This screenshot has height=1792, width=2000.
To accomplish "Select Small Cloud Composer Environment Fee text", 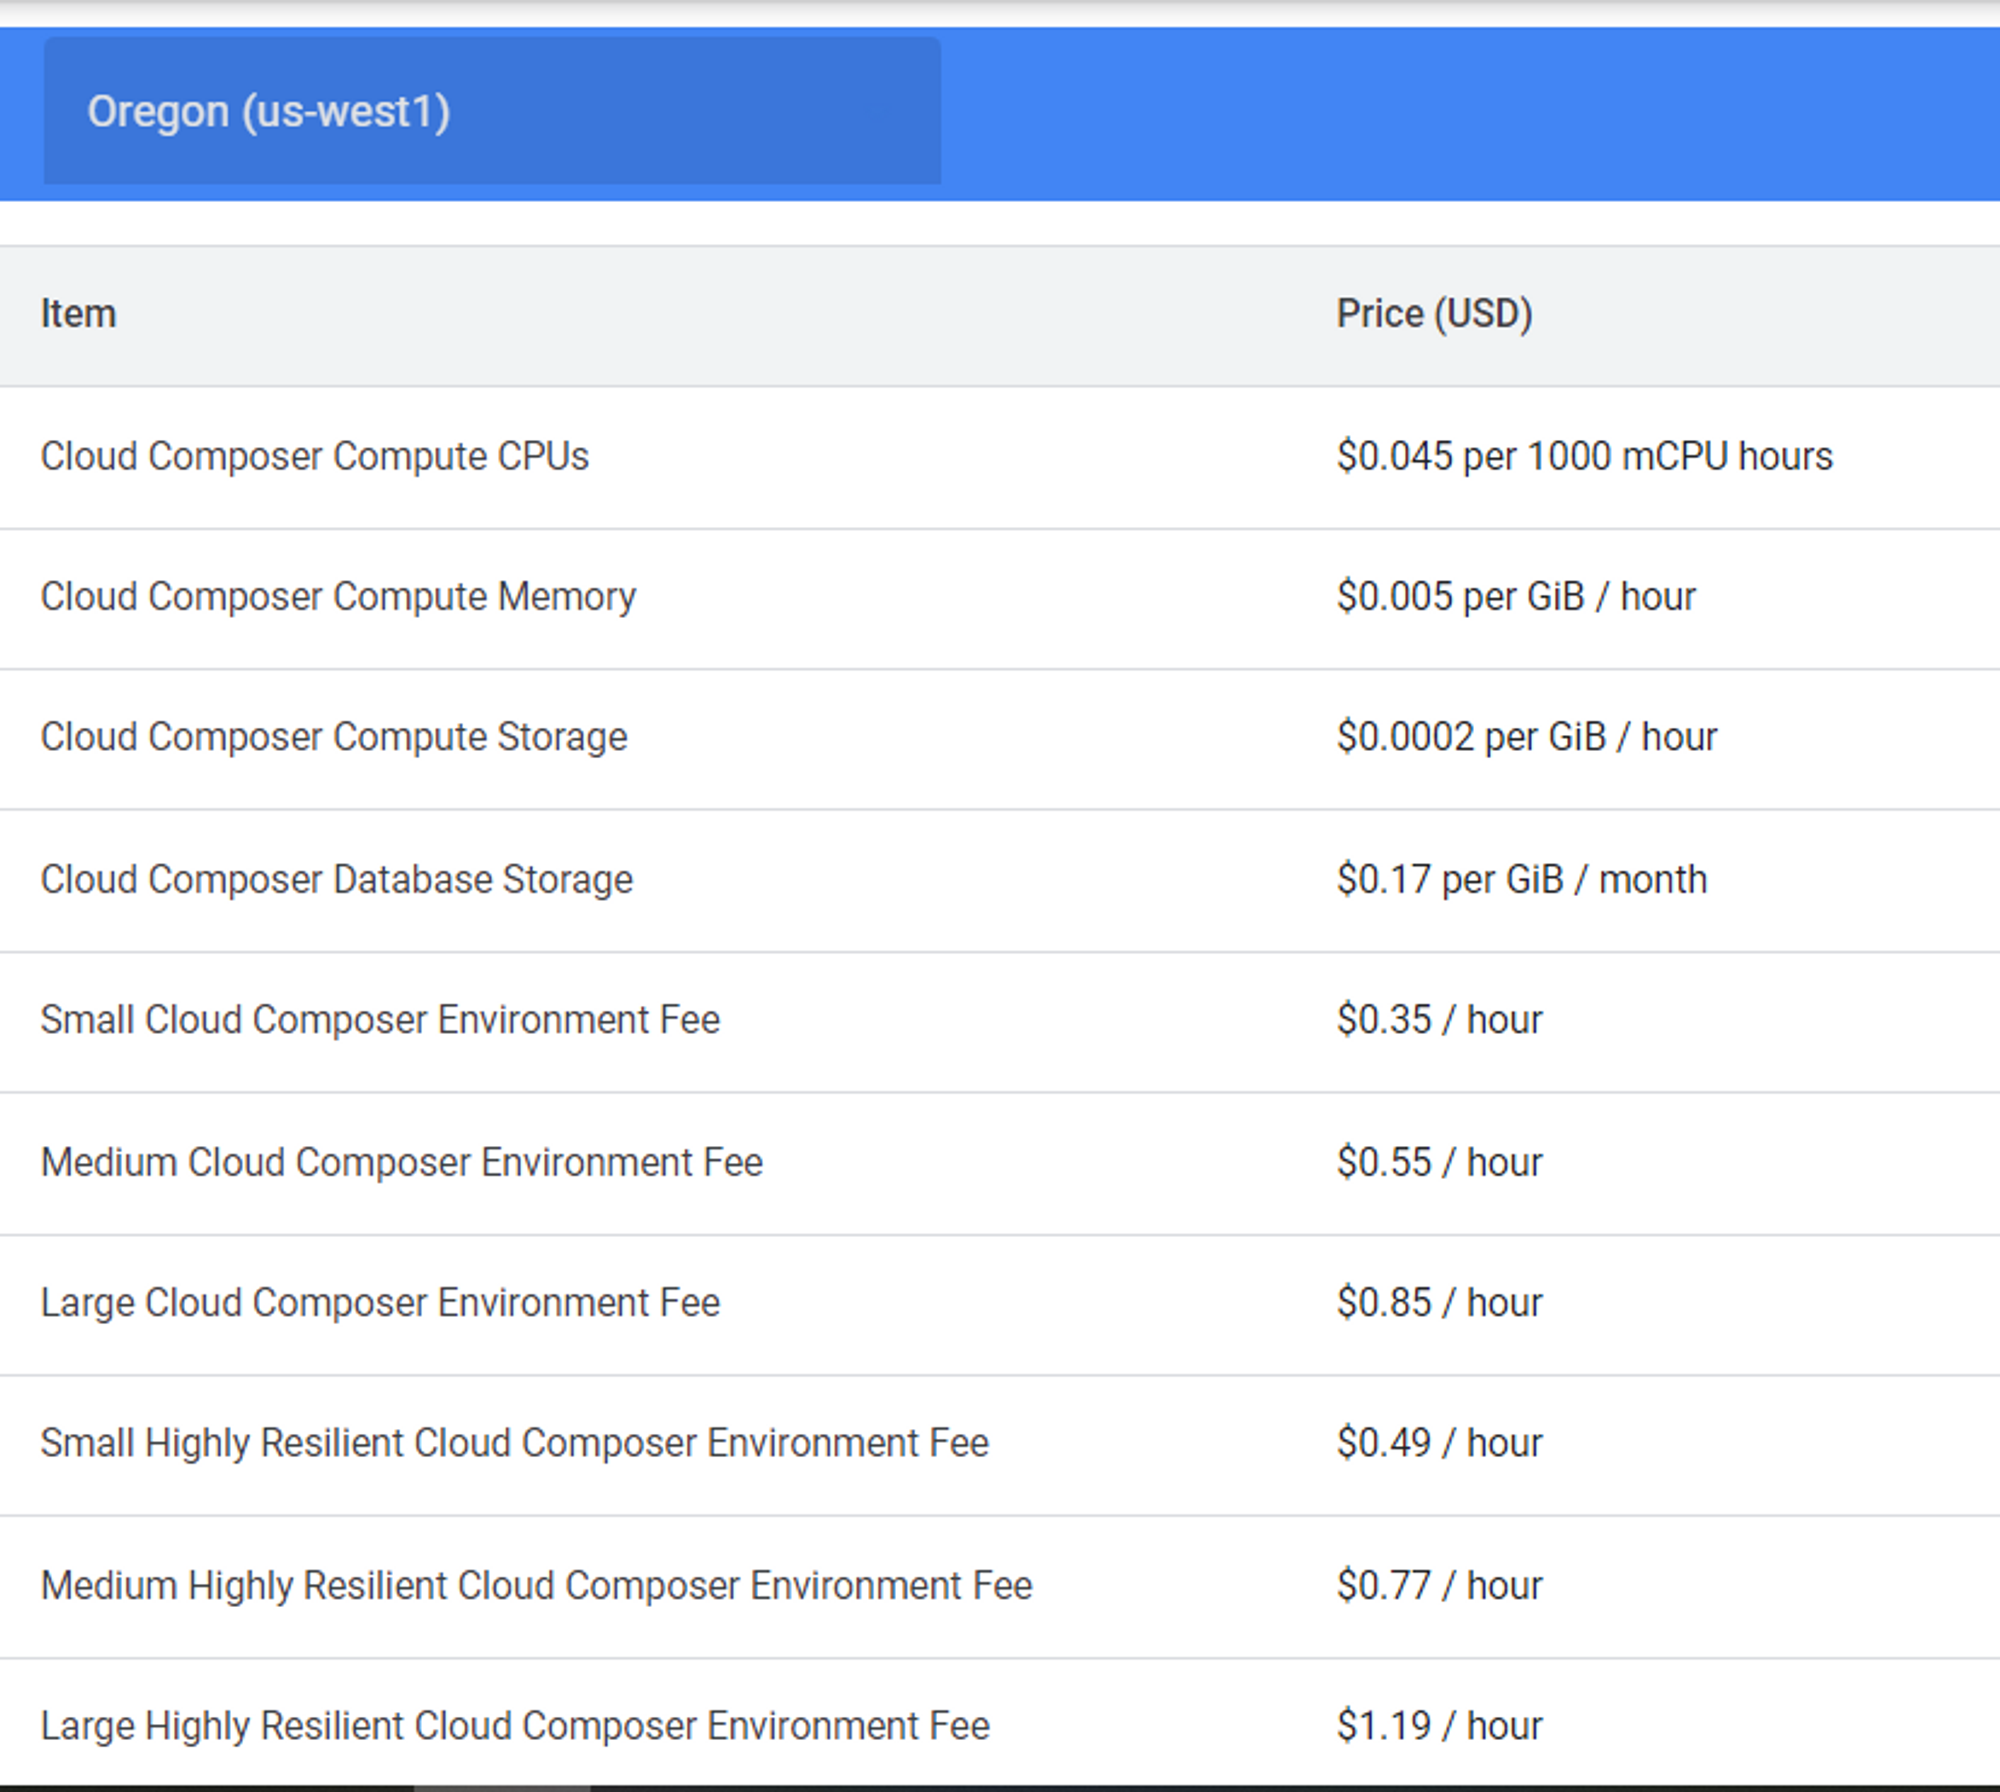I will (379, 1020).
